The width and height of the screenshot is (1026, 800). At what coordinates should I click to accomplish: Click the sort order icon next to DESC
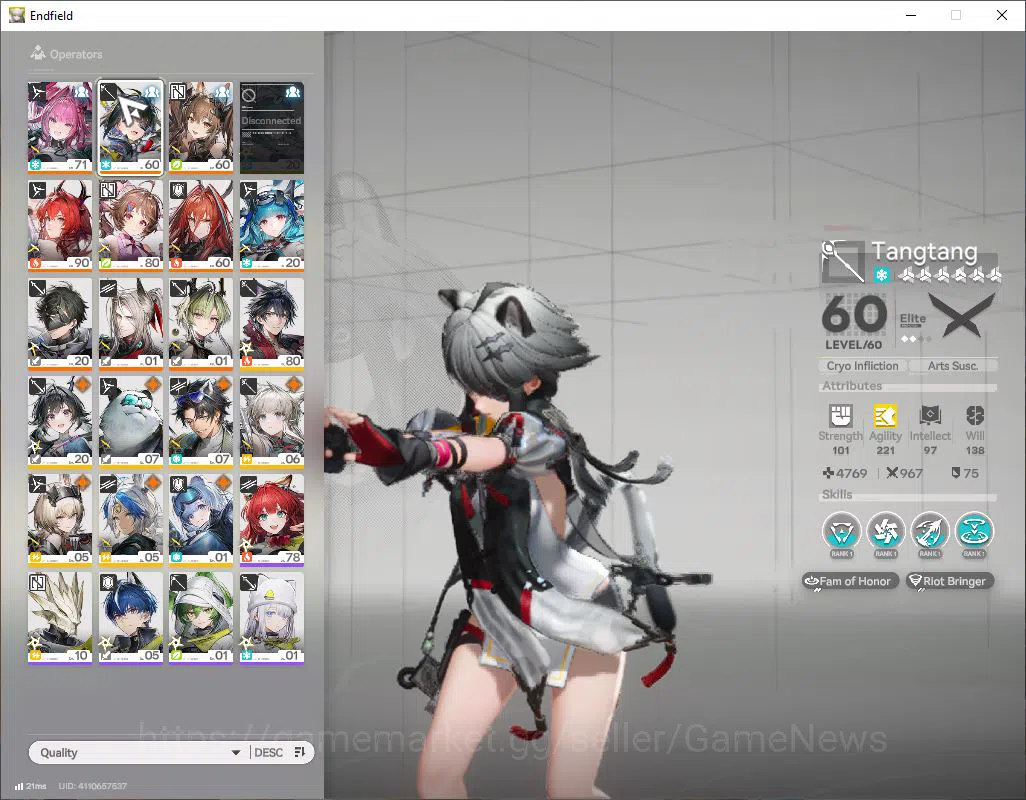[300, 752]
